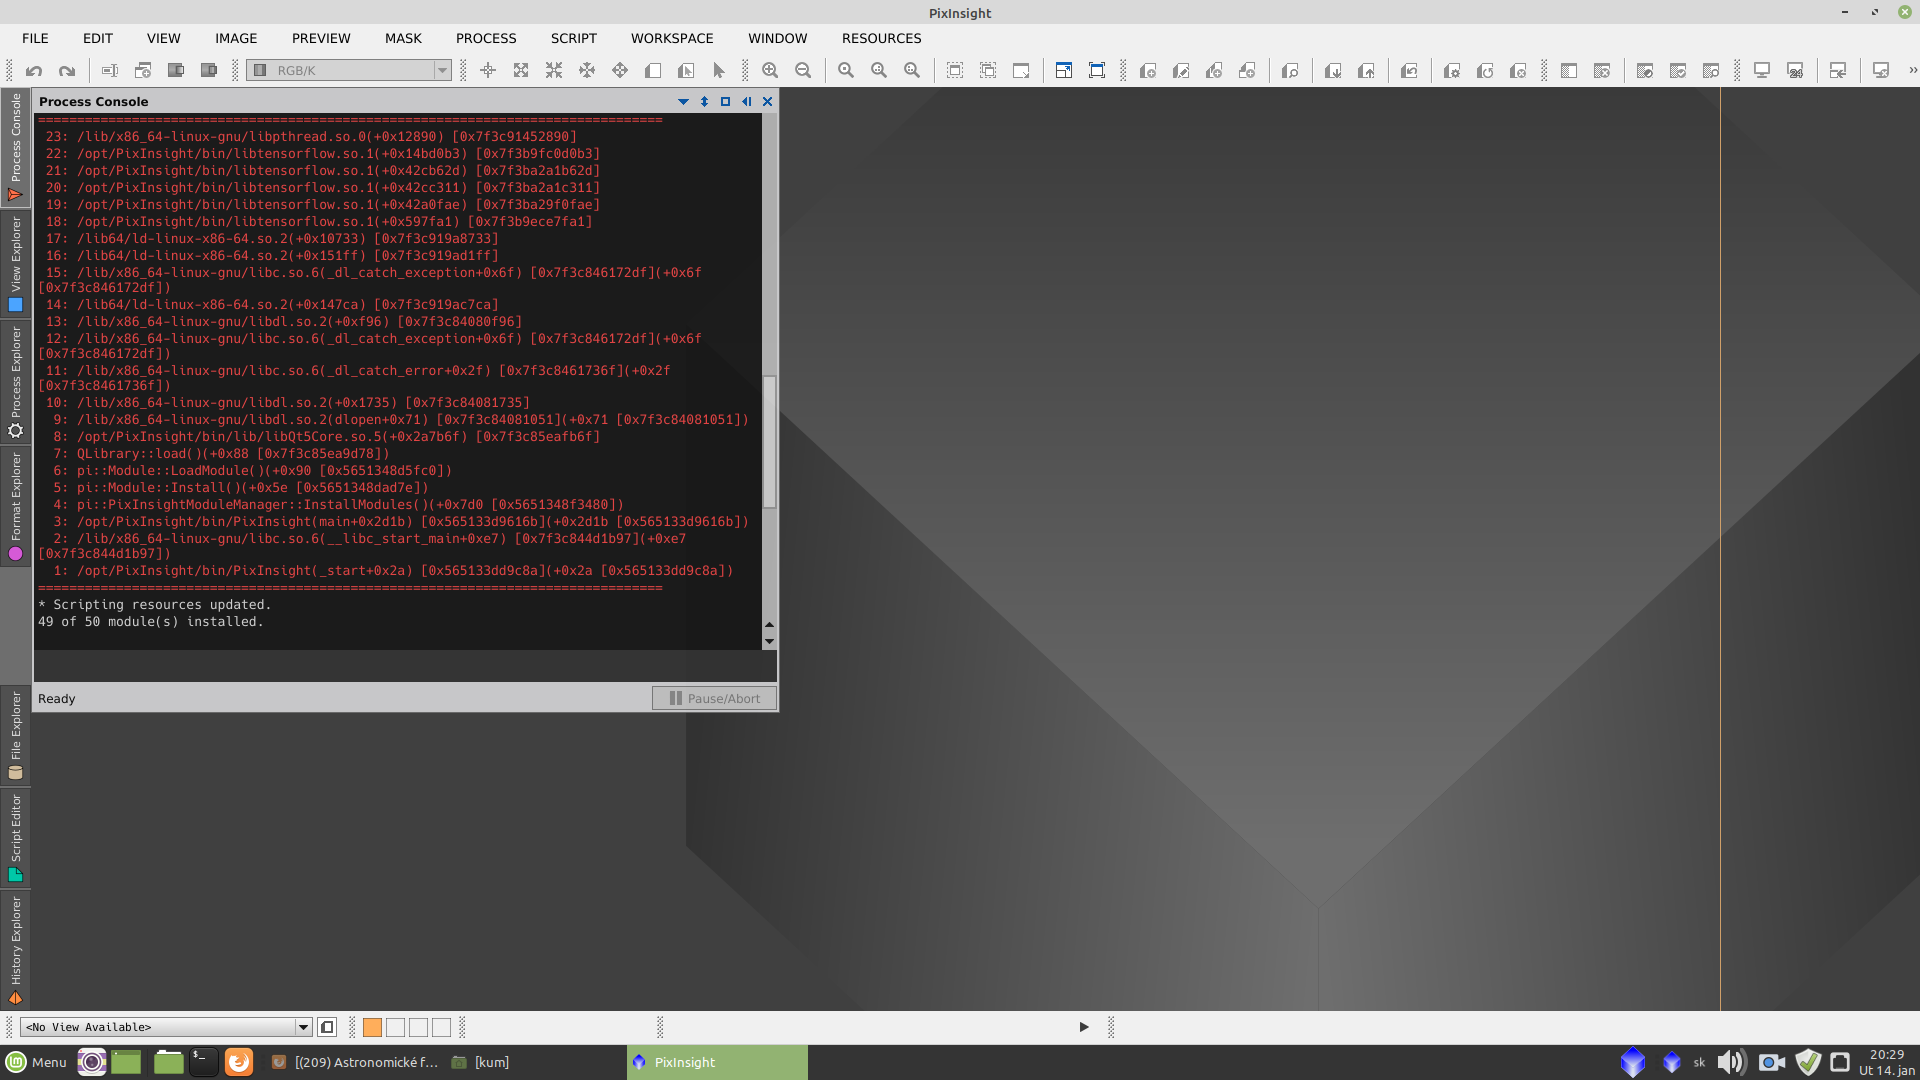Viewport: 1920px width, 1080px height.
Task: Click the new project document-plus icon
Action: click(x=1148, y=71)
